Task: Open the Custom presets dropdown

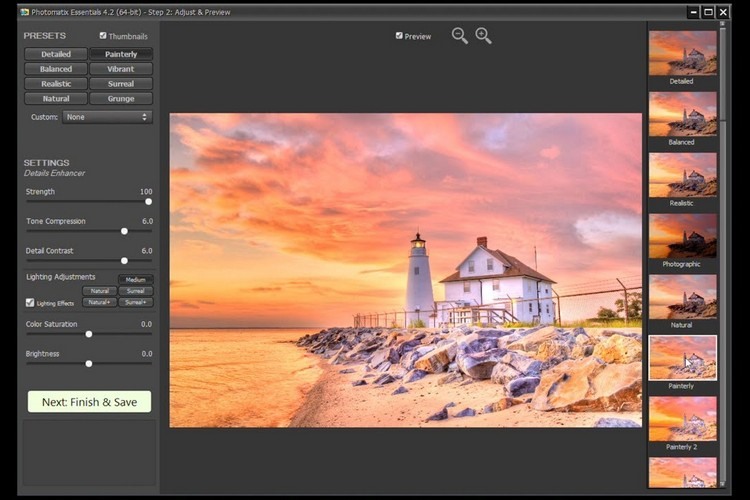Action: 106,117
